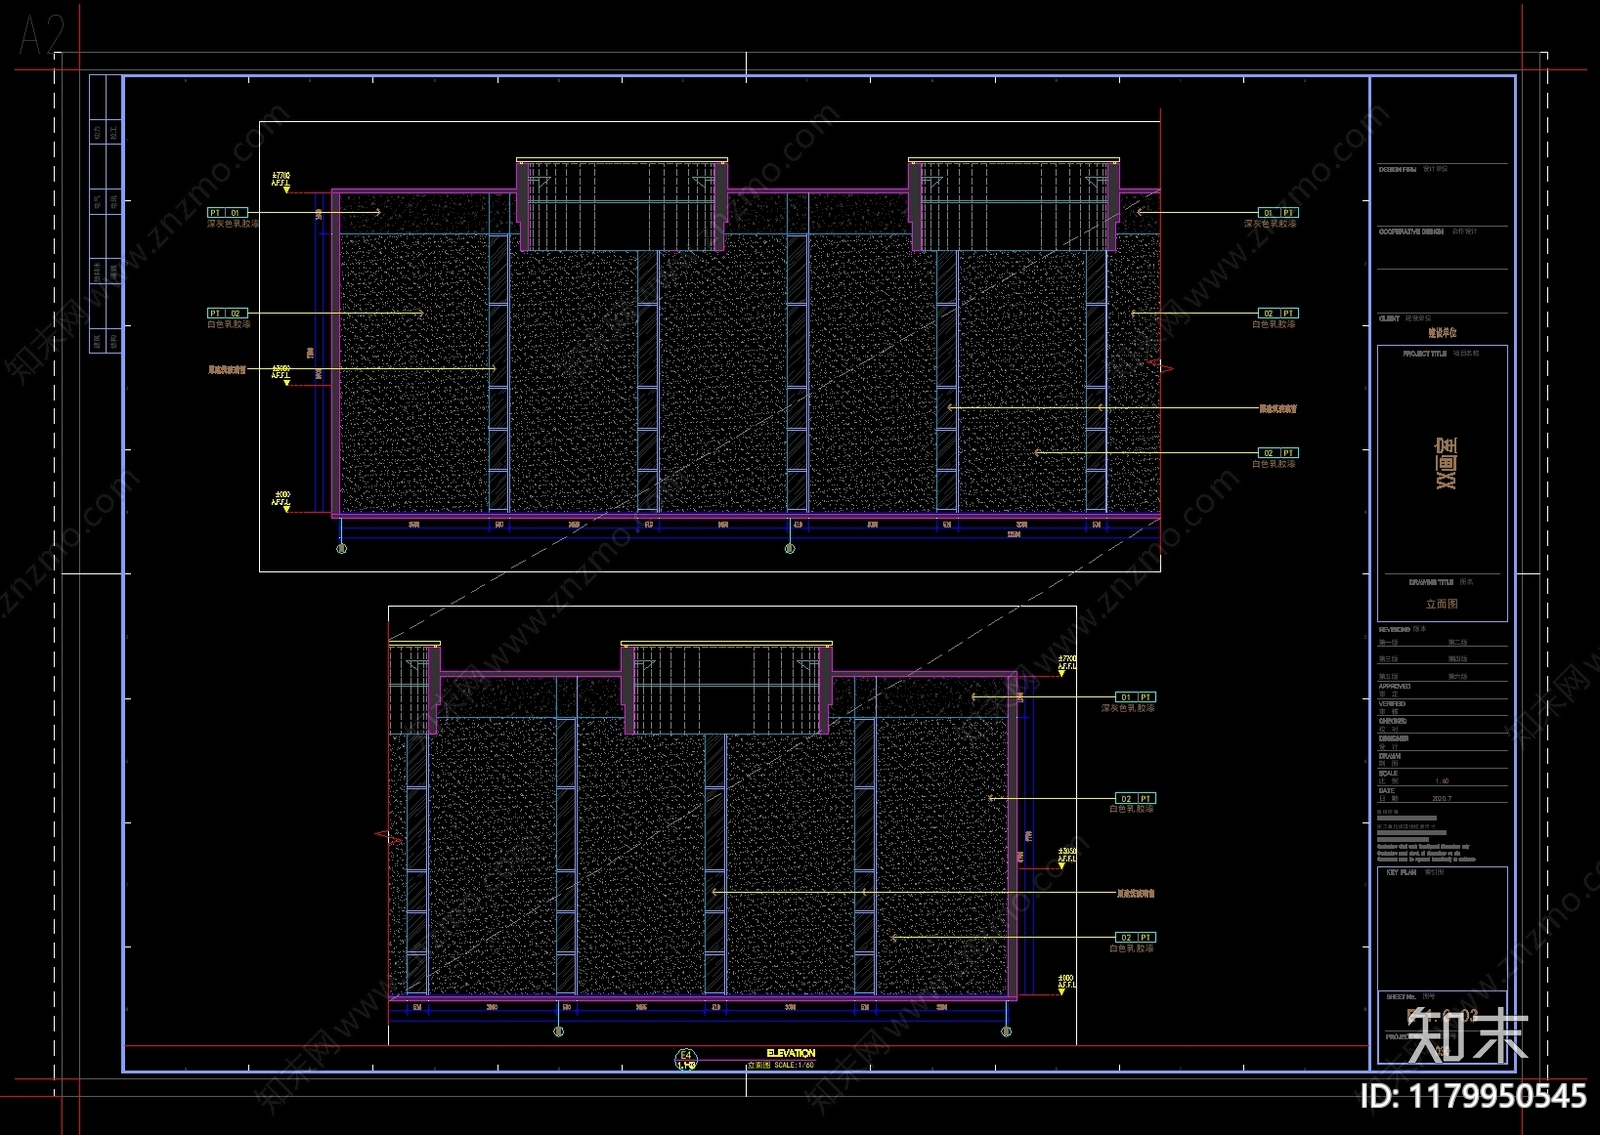Select the PT 01 tag left of upper elevation
Screen dimensions: 1600x1135
click(x=227, y=213)
